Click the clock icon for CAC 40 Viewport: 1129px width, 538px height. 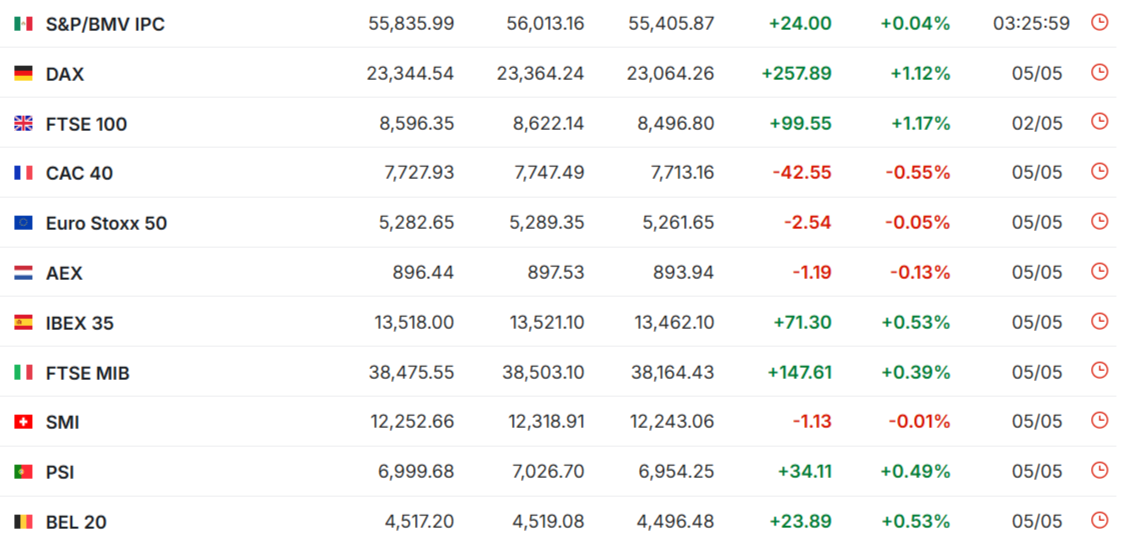click(x=1099, y=171)
